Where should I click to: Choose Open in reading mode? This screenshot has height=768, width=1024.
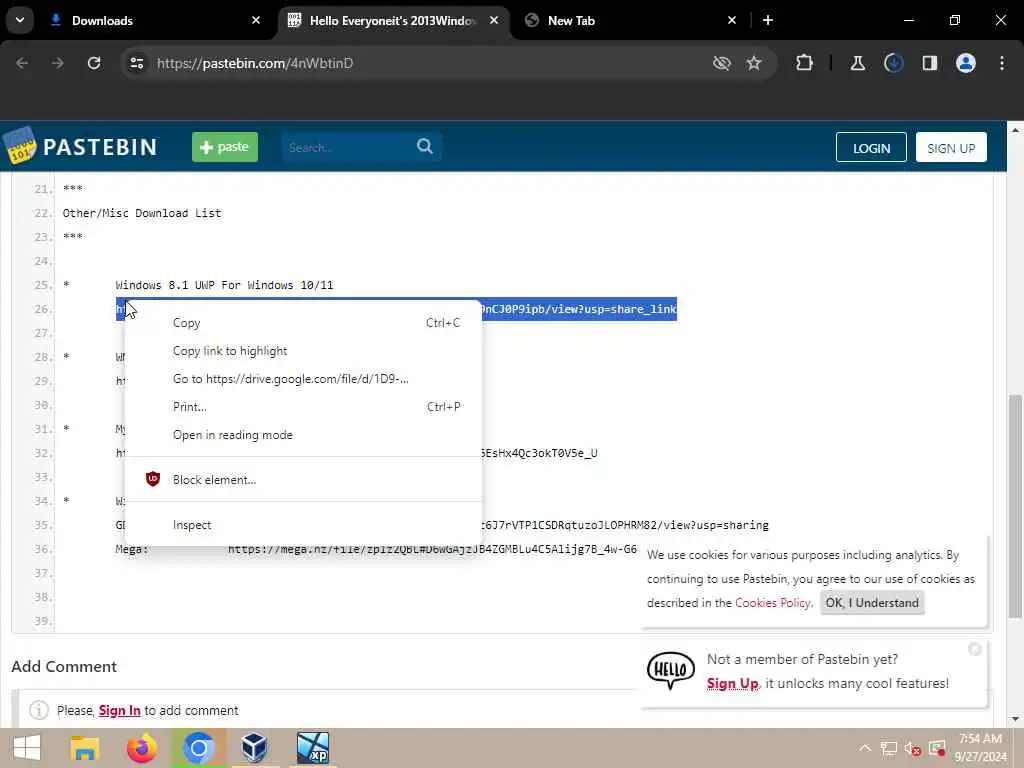pyautogui.click(x=303, y=435)
